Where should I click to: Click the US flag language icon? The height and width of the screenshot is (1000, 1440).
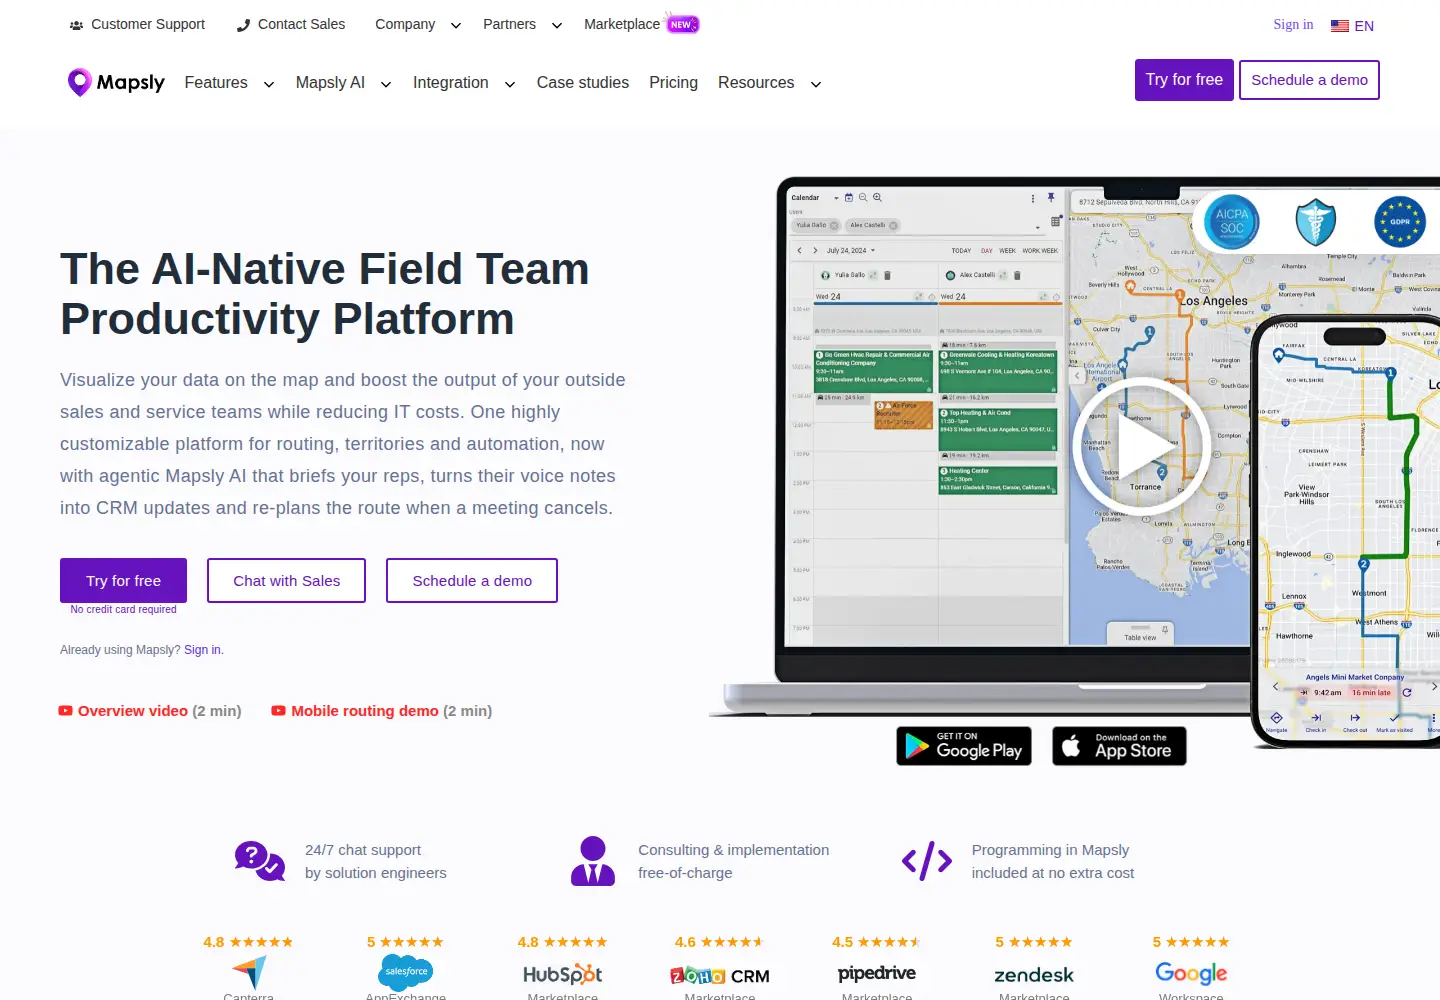click(x=1340, y=26)
